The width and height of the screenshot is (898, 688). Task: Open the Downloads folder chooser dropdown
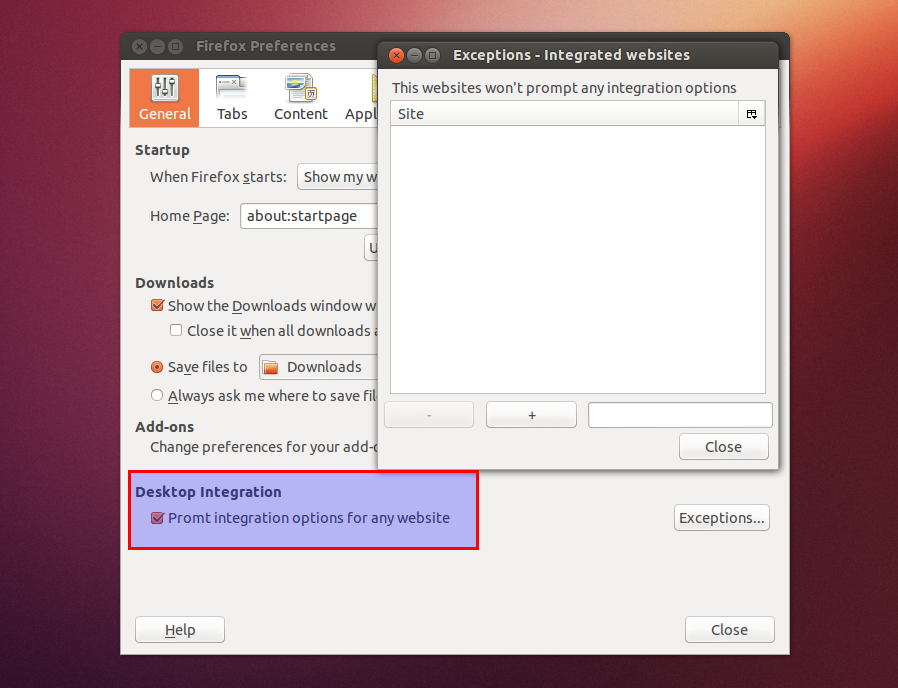tap(318, 367)
